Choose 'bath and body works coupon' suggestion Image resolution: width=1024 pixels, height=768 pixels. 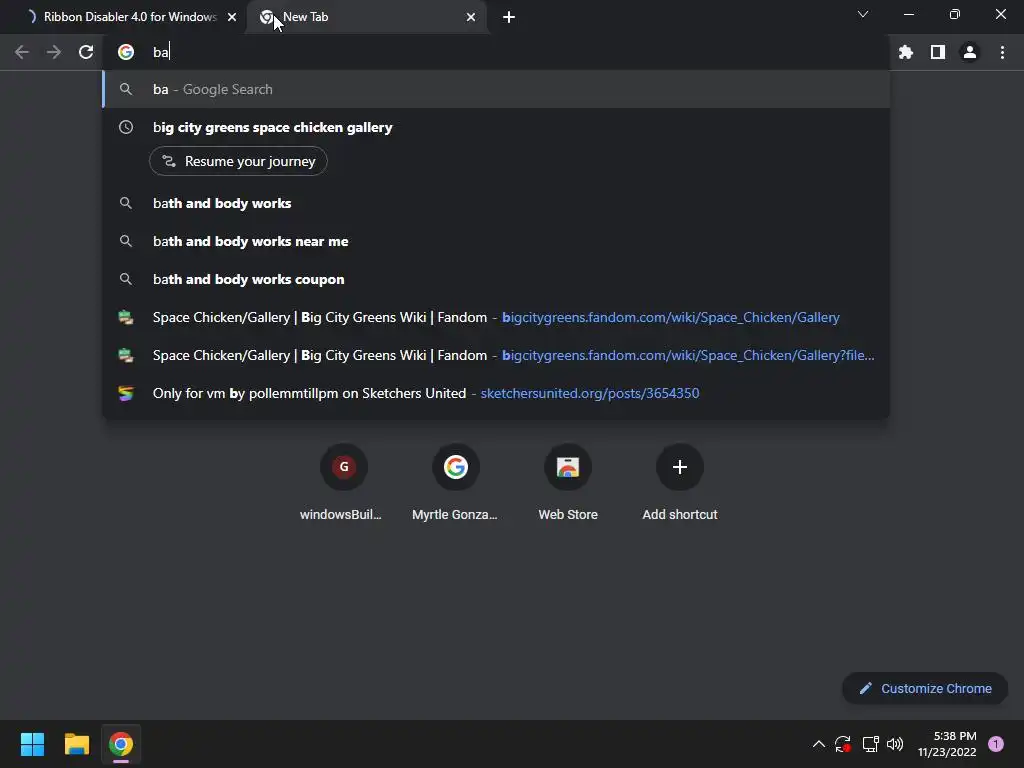point(496,279)
